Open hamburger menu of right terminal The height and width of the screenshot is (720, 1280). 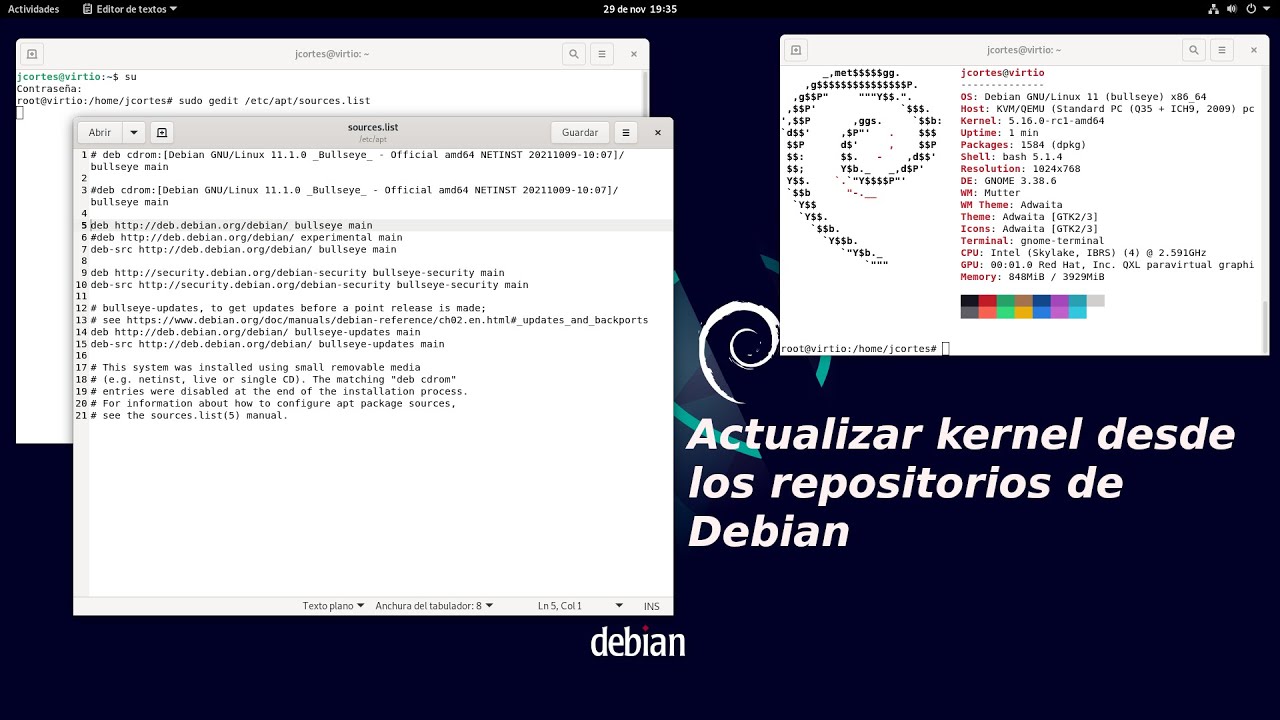pos(1221,49)
